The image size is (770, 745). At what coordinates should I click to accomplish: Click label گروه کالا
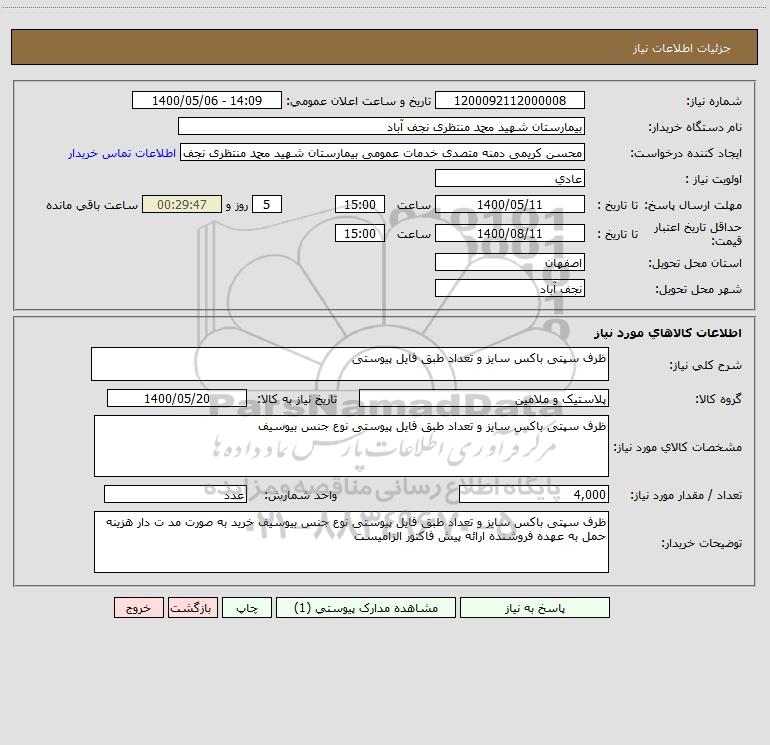click(718, 399)
